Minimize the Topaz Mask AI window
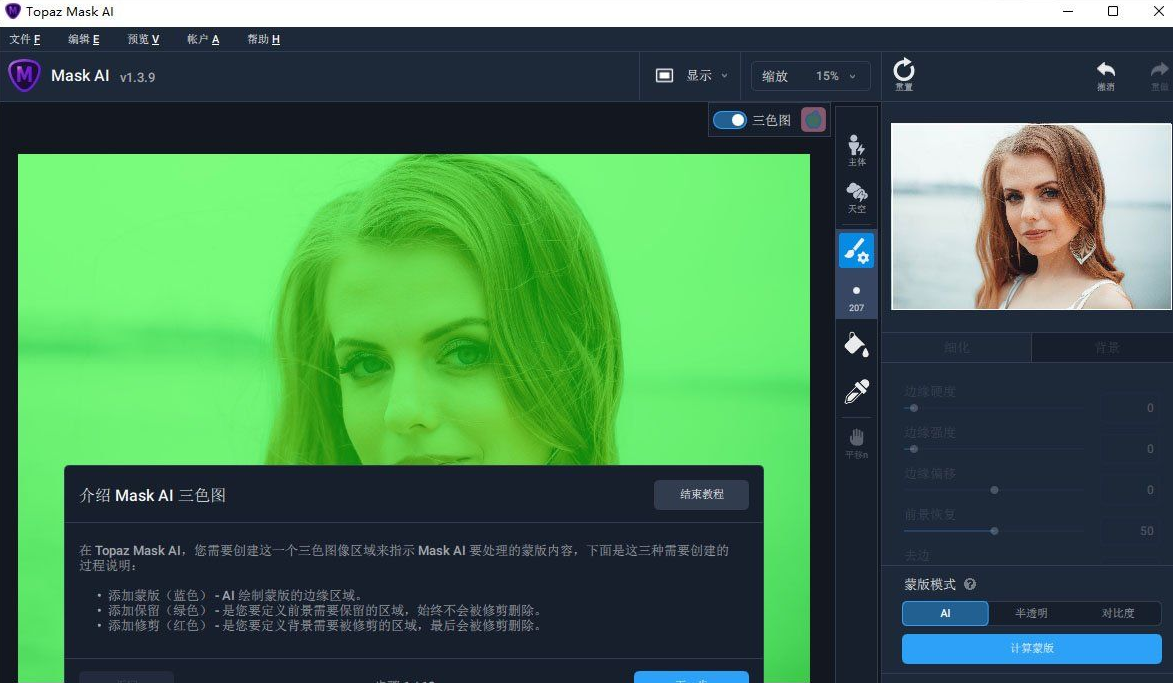Image resolution: width=1173 pixels, height=683 pixels. pos(1068,11)
